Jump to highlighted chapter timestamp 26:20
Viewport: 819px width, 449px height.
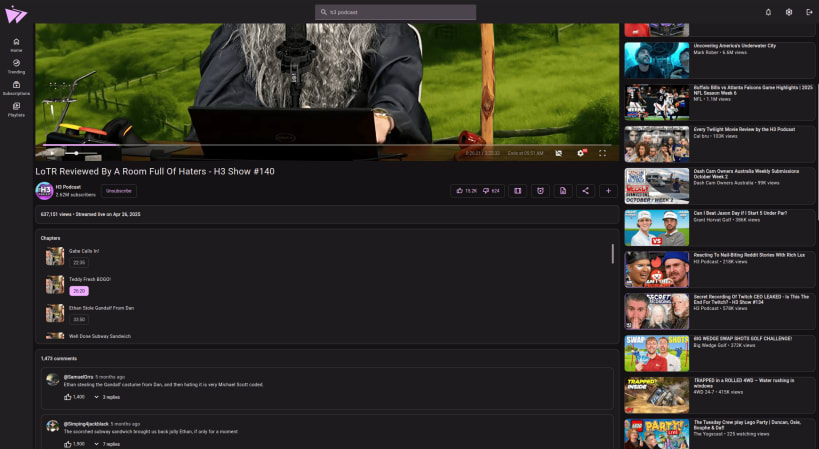click(79, 291)
